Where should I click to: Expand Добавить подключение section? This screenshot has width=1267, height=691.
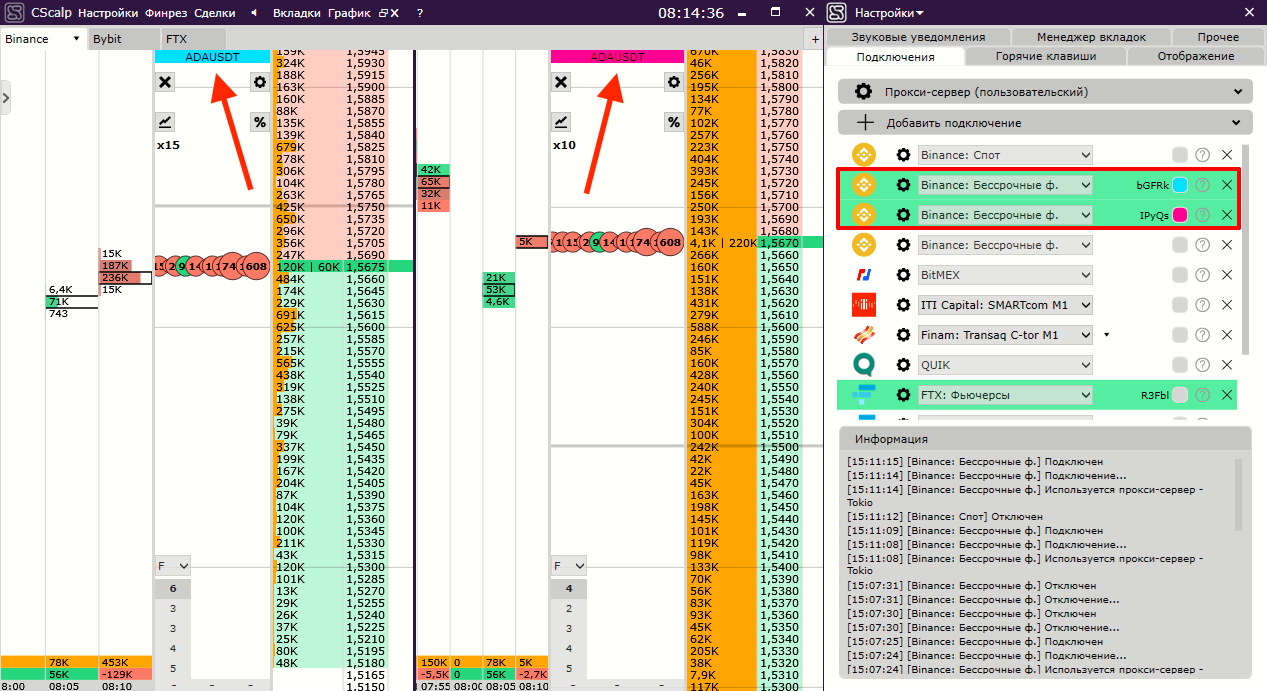(1045, 123)
